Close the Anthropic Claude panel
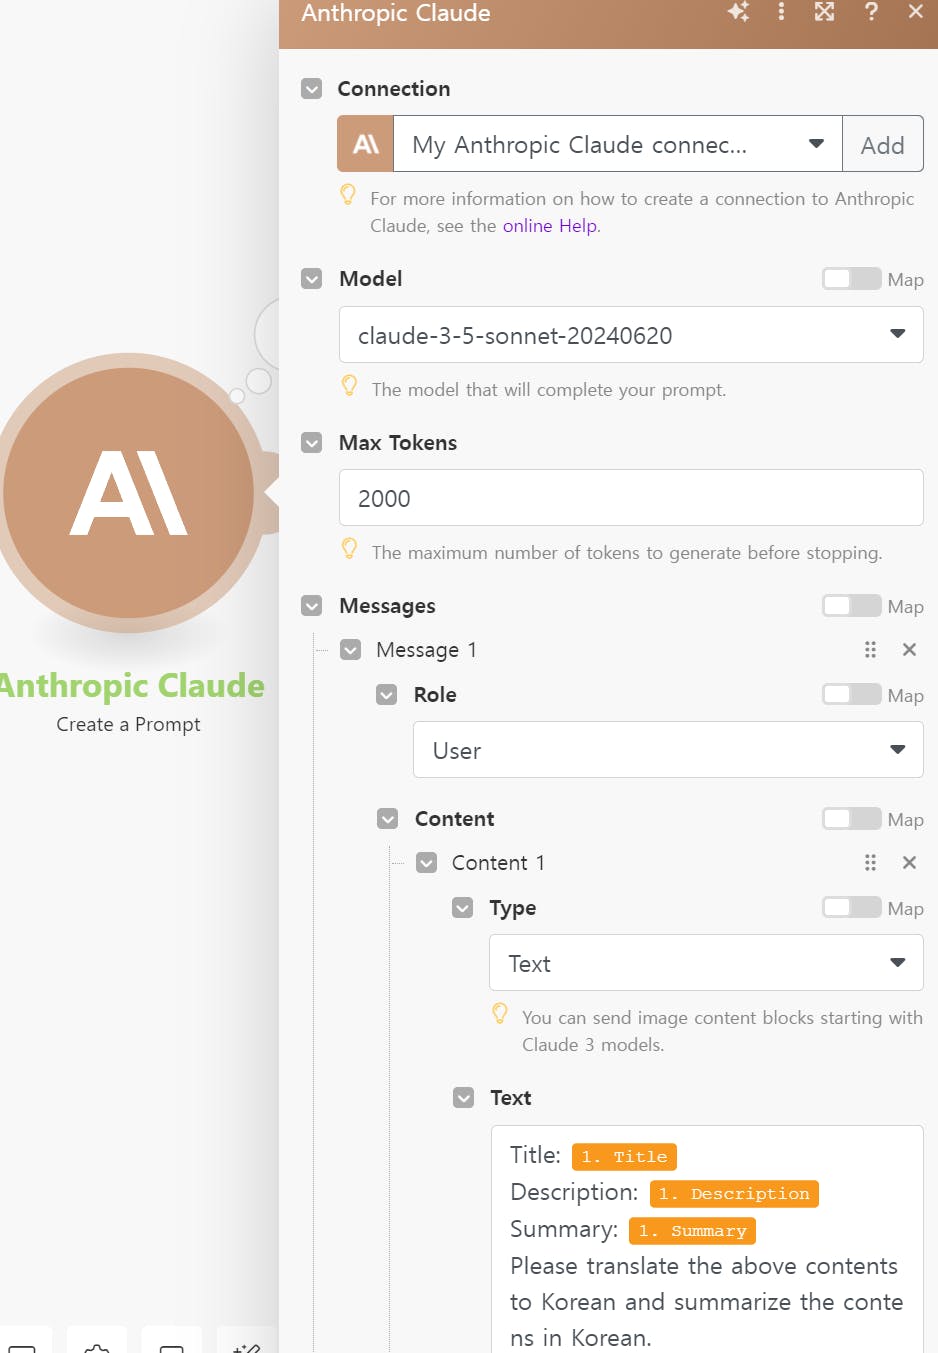This screenshot has width=938, height=1353. pos(915,12)
